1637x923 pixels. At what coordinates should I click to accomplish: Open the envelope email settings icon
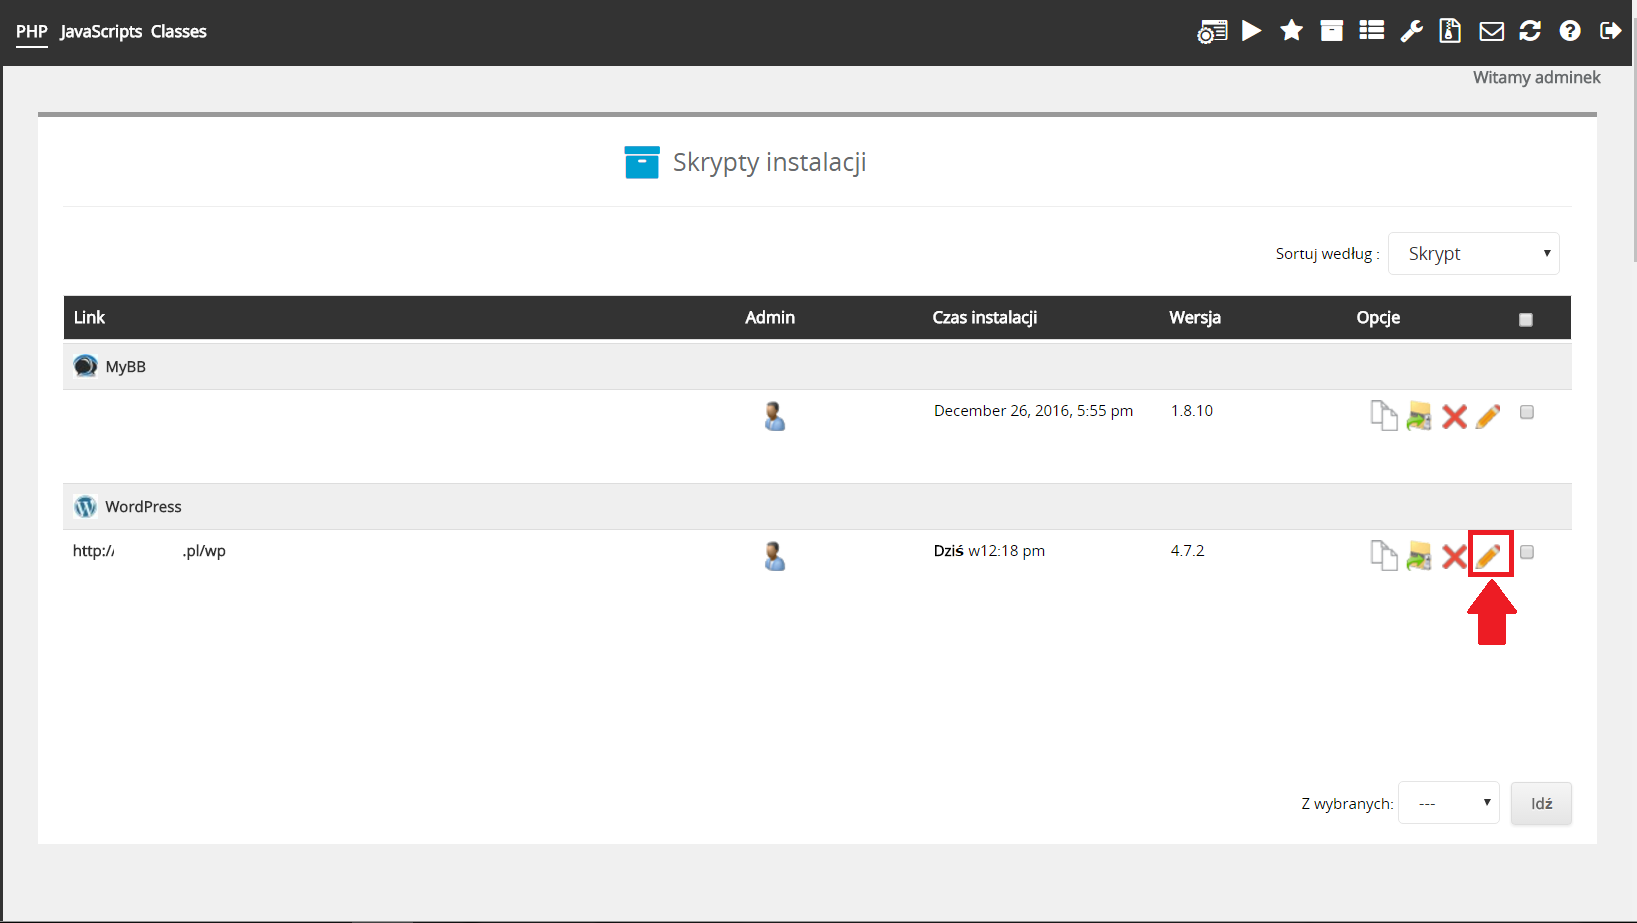[x=1491, y=31]
